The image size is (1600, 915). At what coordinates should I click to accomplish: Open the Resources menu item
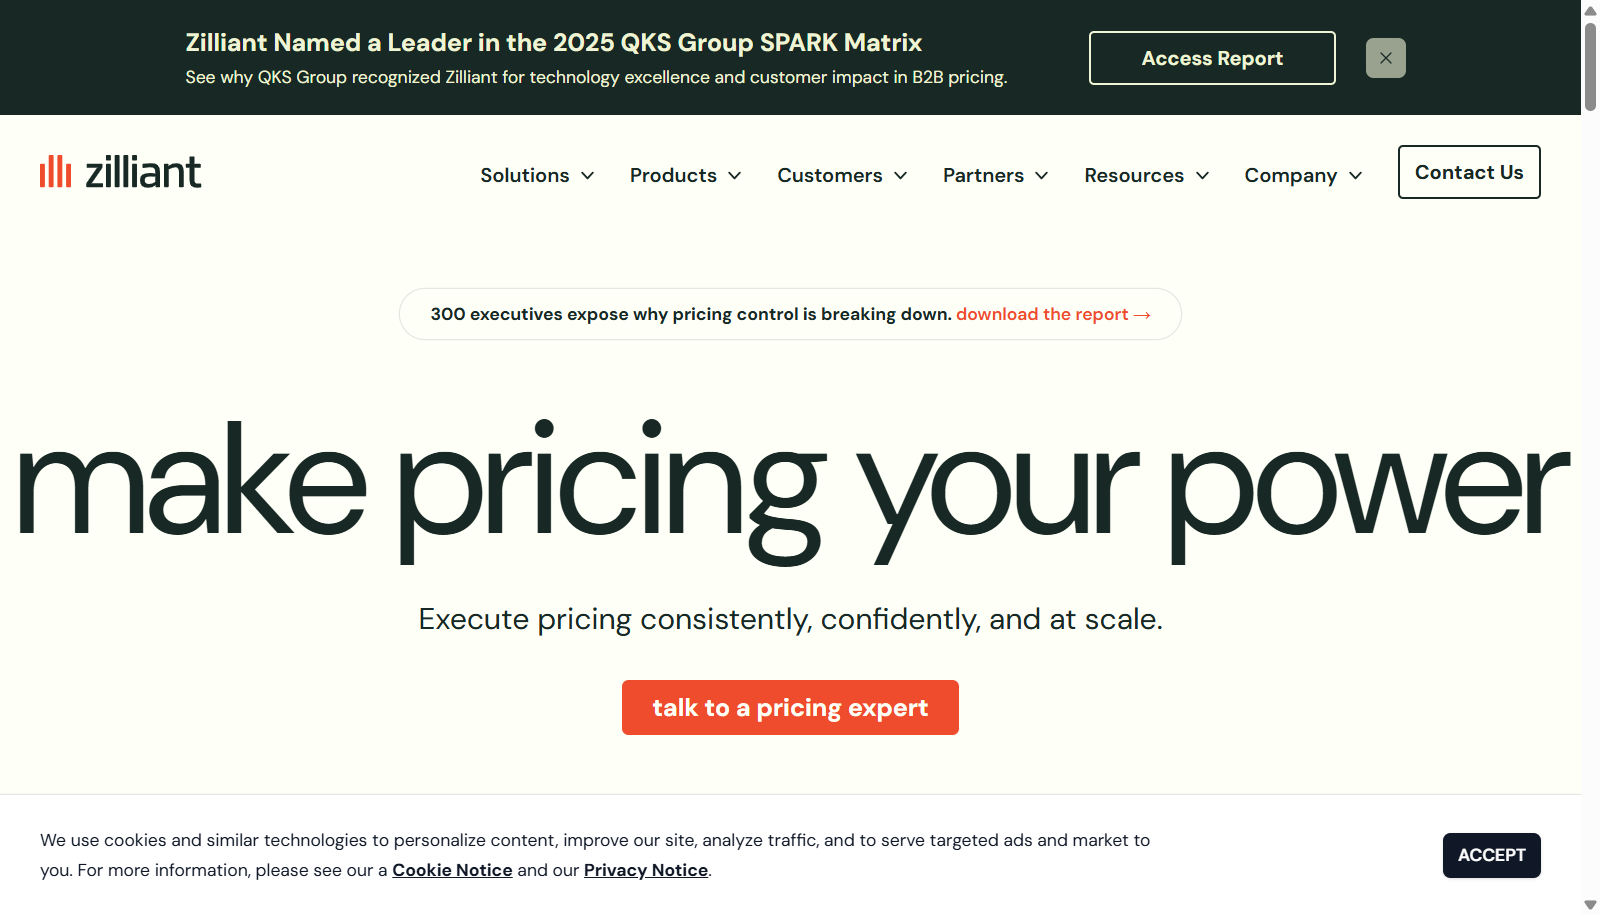(x=1134, y=175)
